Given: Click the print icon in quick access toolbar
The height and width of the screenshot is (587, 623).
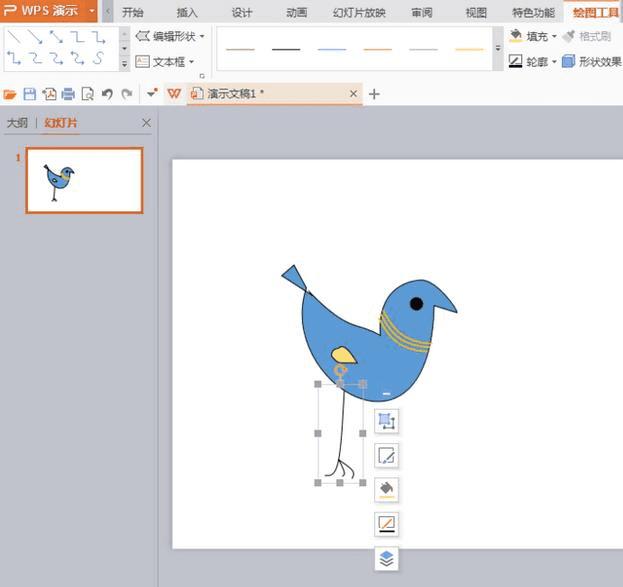Looking at the screenshot, I should tap(68, 94).
